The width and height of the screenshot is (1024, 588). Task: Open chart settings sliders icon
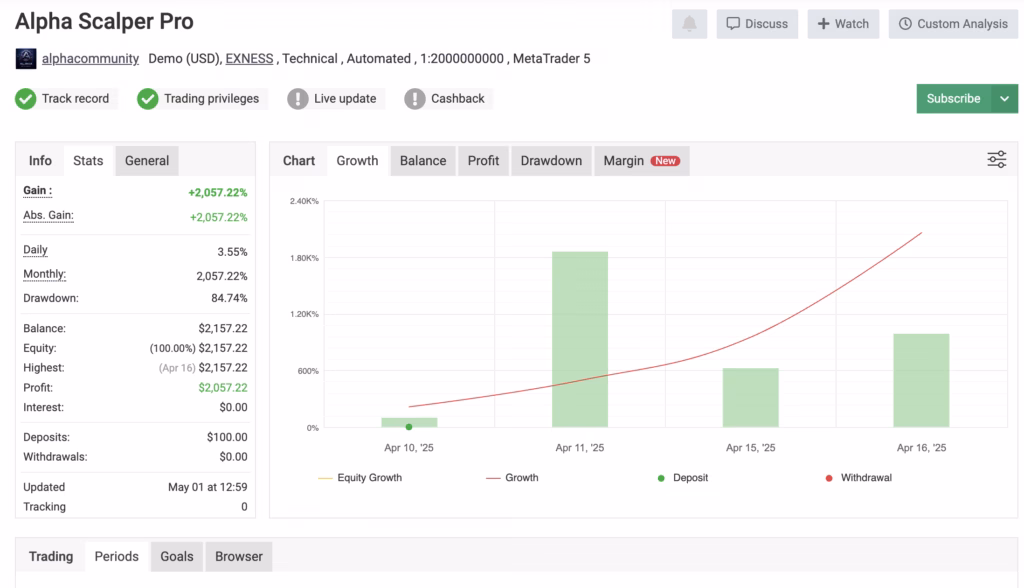click(x=996, y=160)
